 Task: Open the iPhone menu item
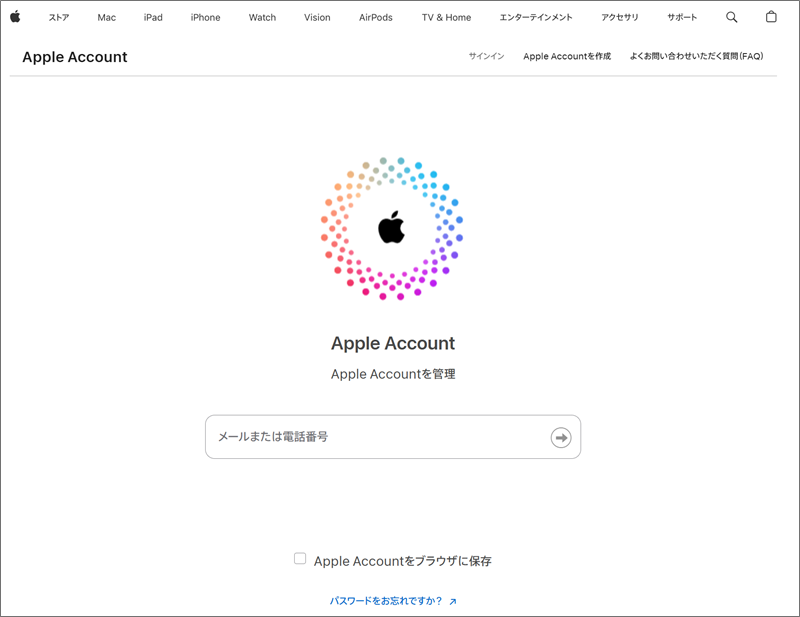point(205,17)
